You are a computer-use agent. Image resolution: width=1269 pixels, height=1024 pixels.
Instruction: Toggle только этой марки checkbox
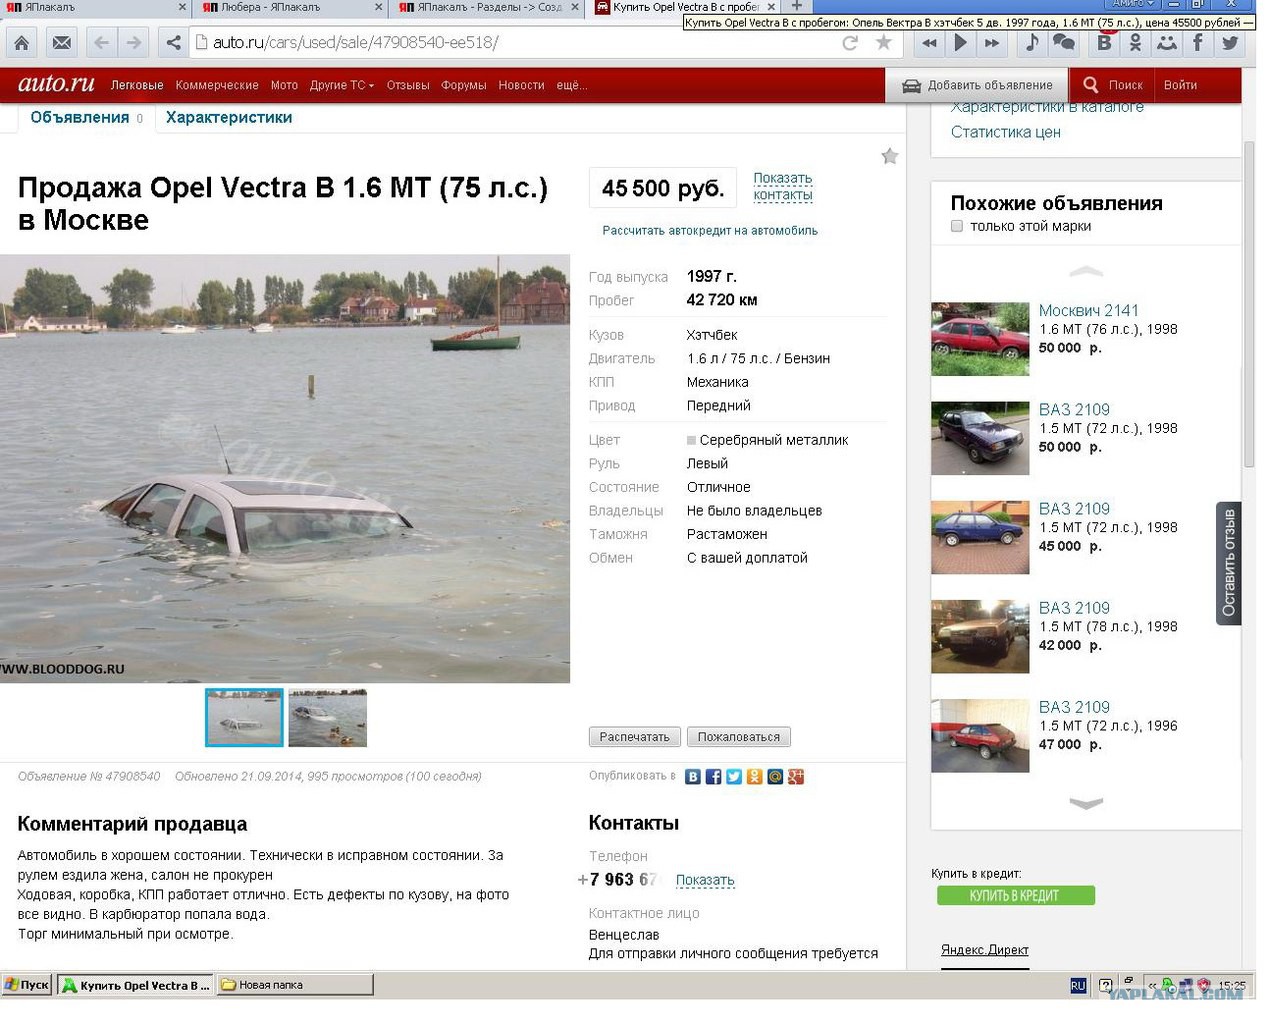(x=957, y=226)
